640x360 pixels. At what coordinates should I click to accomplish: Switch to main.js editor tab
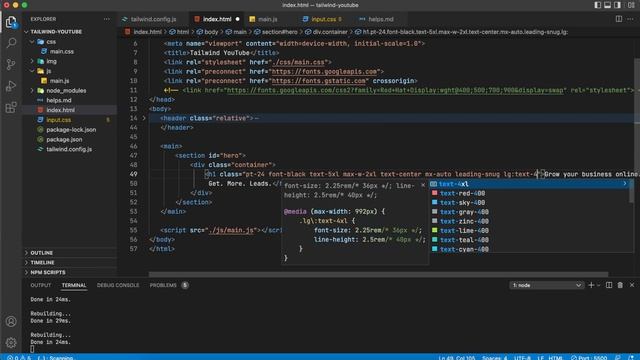pos(267,19)
